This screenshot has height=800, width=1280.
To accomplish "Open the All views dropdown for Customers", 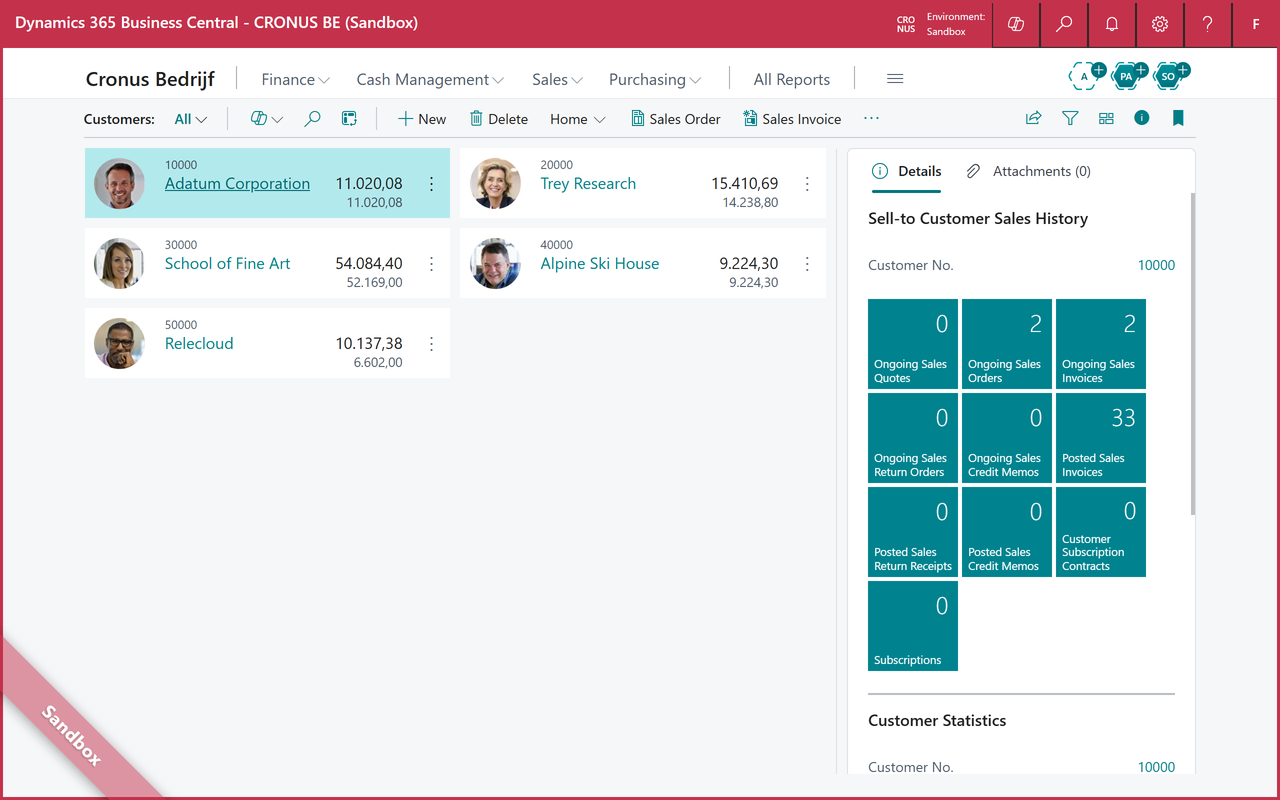I will [191, 119].
